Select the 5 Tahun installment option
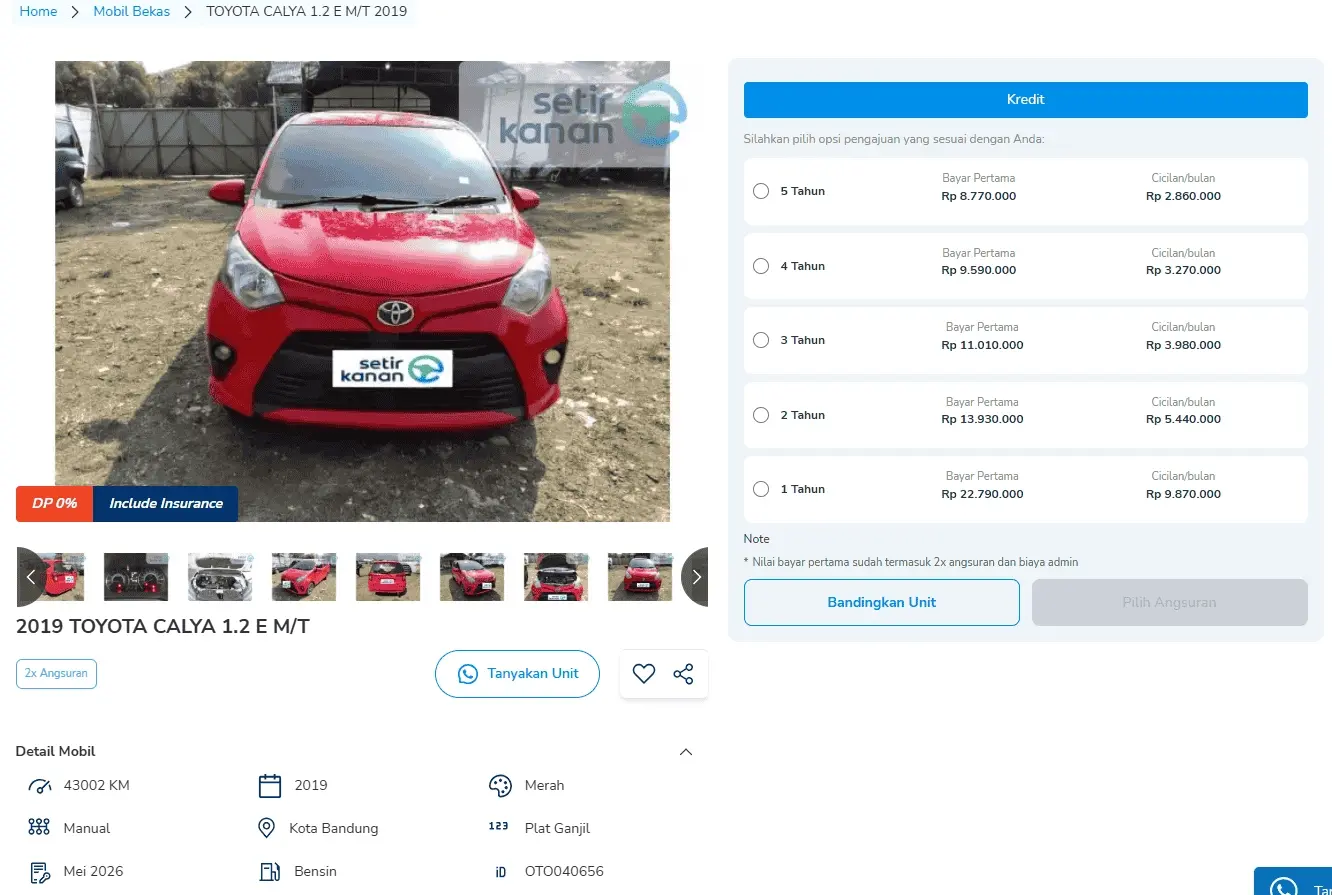 point(761,191)
